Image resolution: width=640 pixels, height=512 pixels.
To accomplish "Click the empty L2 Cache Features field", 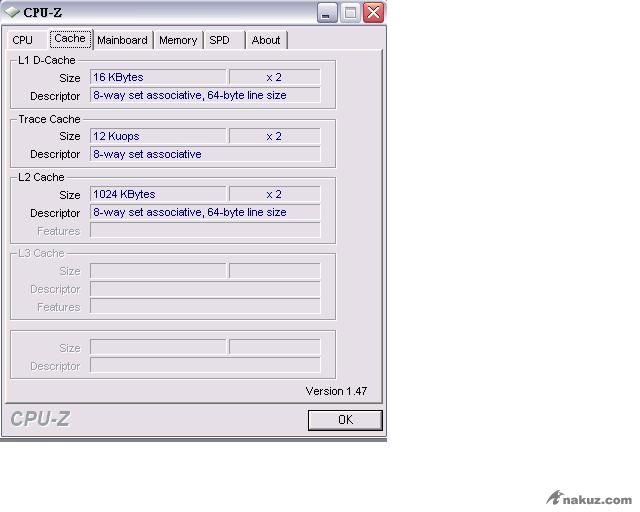I will 205,230.
